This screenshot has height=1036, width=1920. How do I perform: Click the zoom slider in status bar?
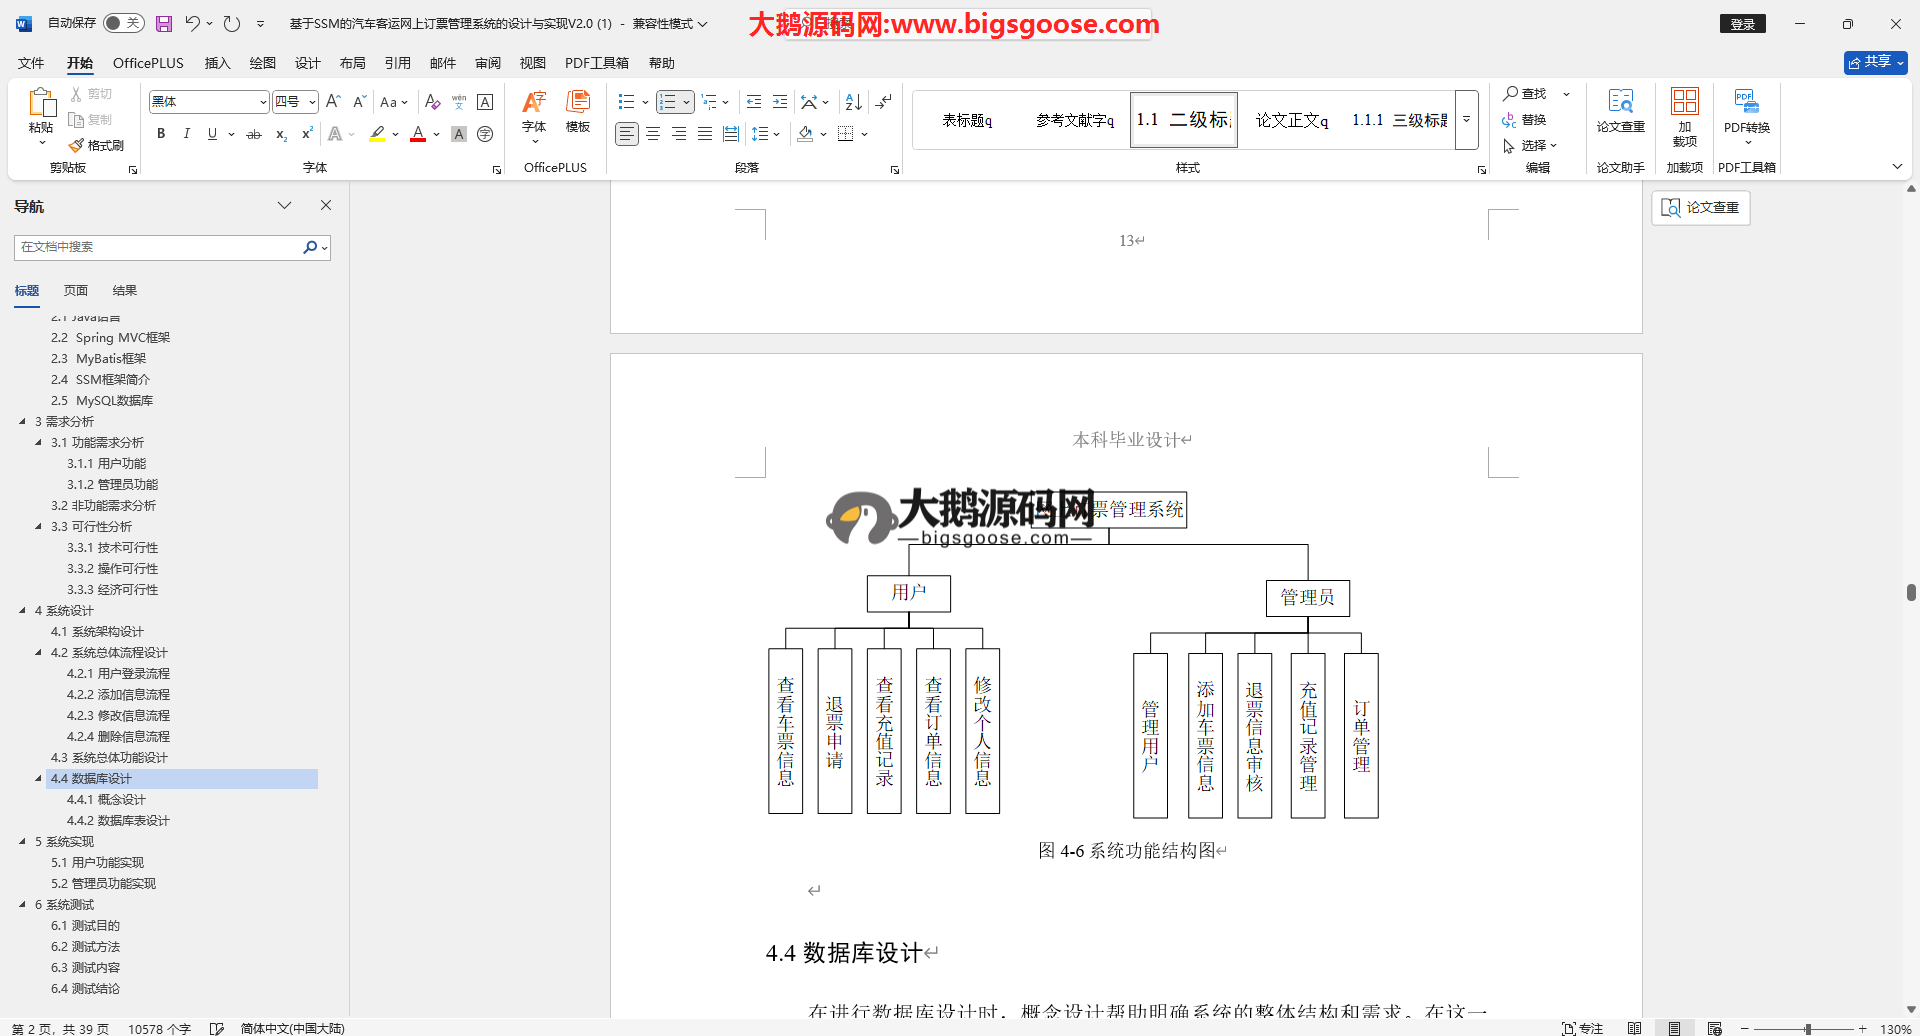pos(1807,1028)
